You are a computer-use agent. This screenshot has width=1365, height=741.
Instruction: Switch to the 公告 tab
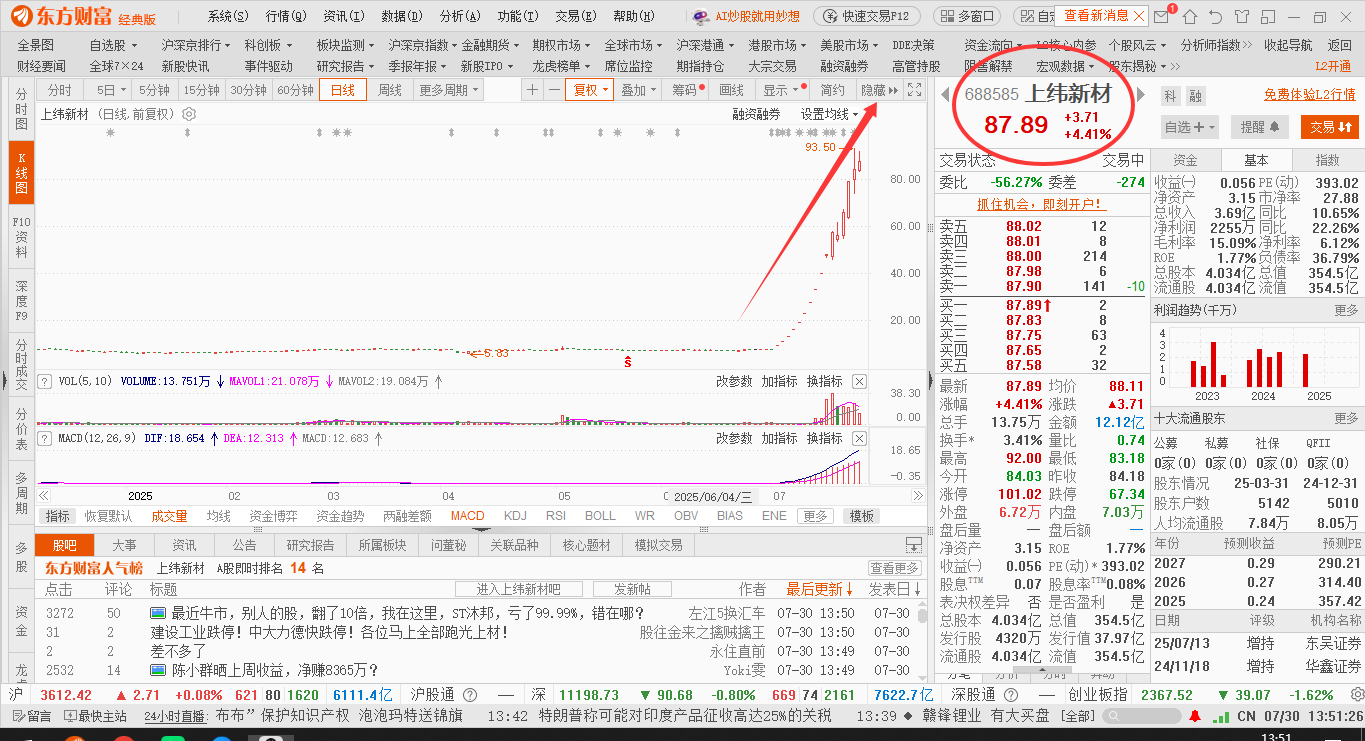pos(244,545)
